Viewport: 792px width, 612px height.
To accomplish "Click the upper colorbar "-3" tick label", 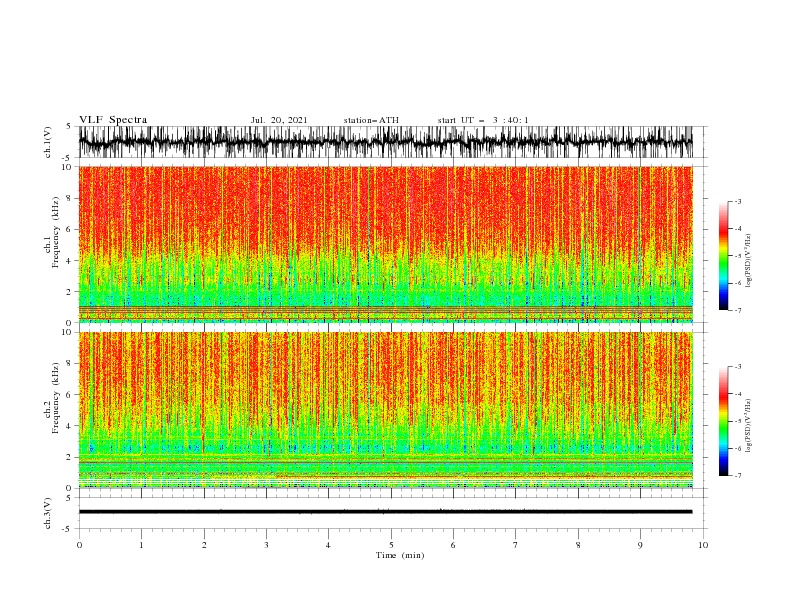I will point(737,201).
